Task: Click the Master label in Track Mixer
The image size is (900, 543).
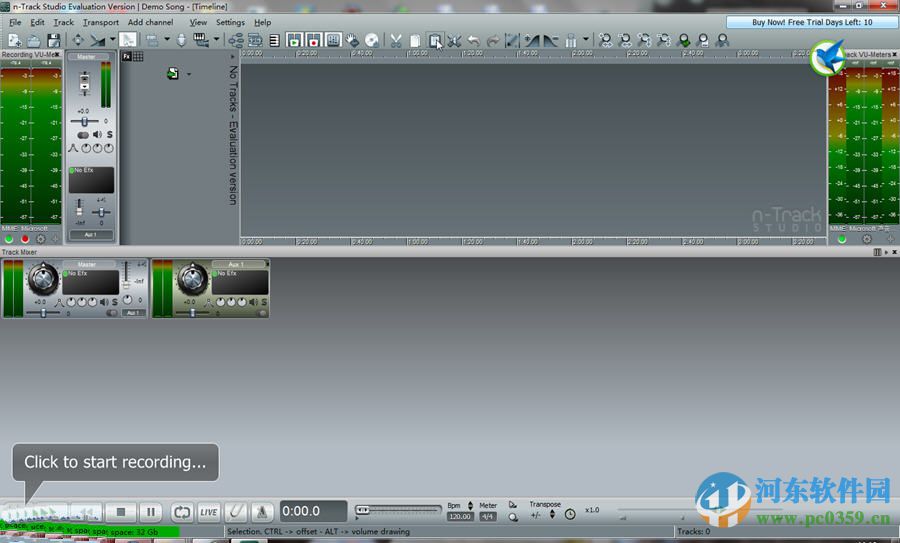Action: click(87, 264)
